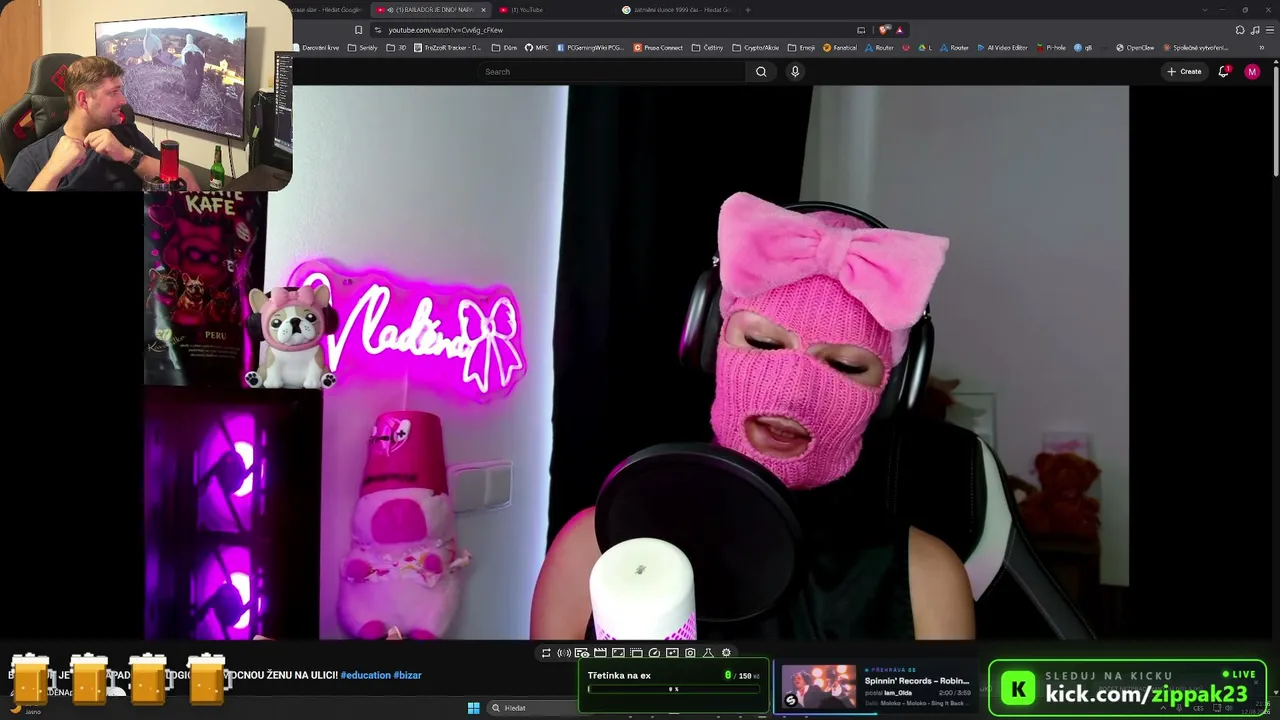Open the AI Video Editor bookmark
This screenshot has height=720, width=1280.
(1002, 48)
